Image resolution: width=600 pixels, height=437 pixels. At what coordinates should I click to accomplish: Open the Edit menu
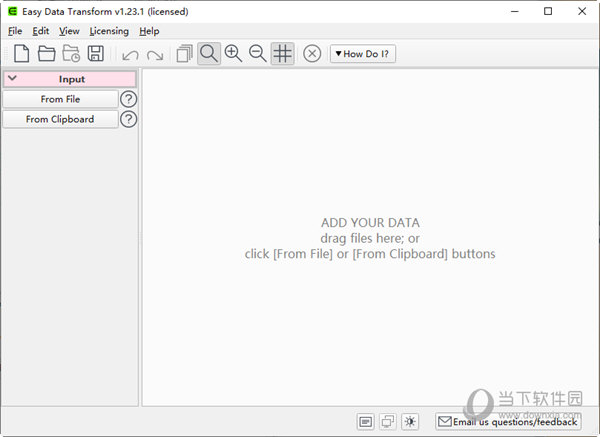click(x=41, y=31)
